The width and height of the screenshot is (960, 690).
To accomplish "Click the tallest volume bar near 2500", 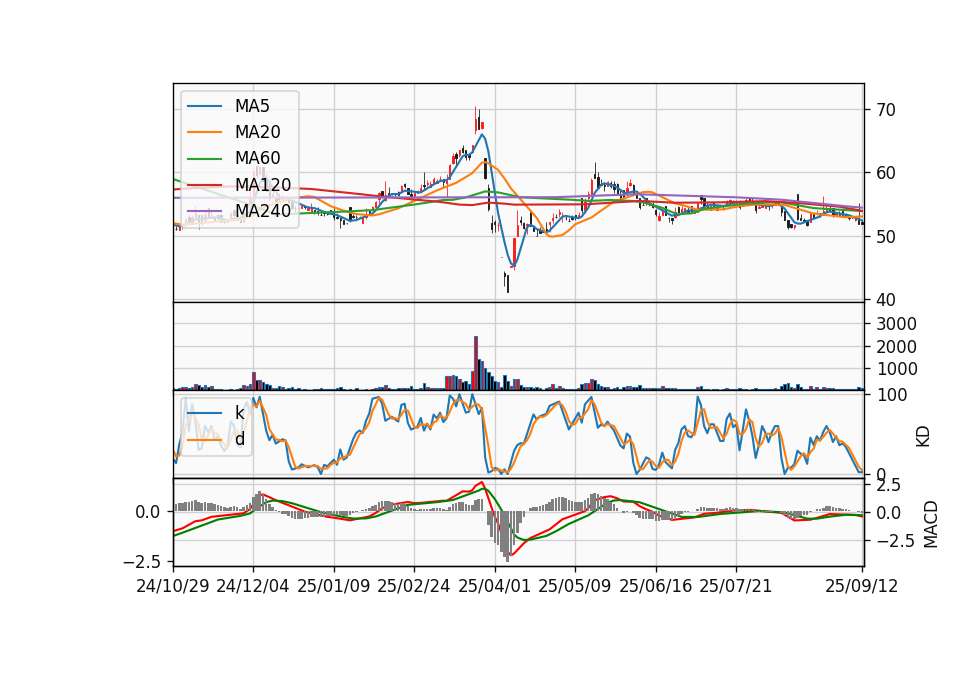I will (476, 362).
